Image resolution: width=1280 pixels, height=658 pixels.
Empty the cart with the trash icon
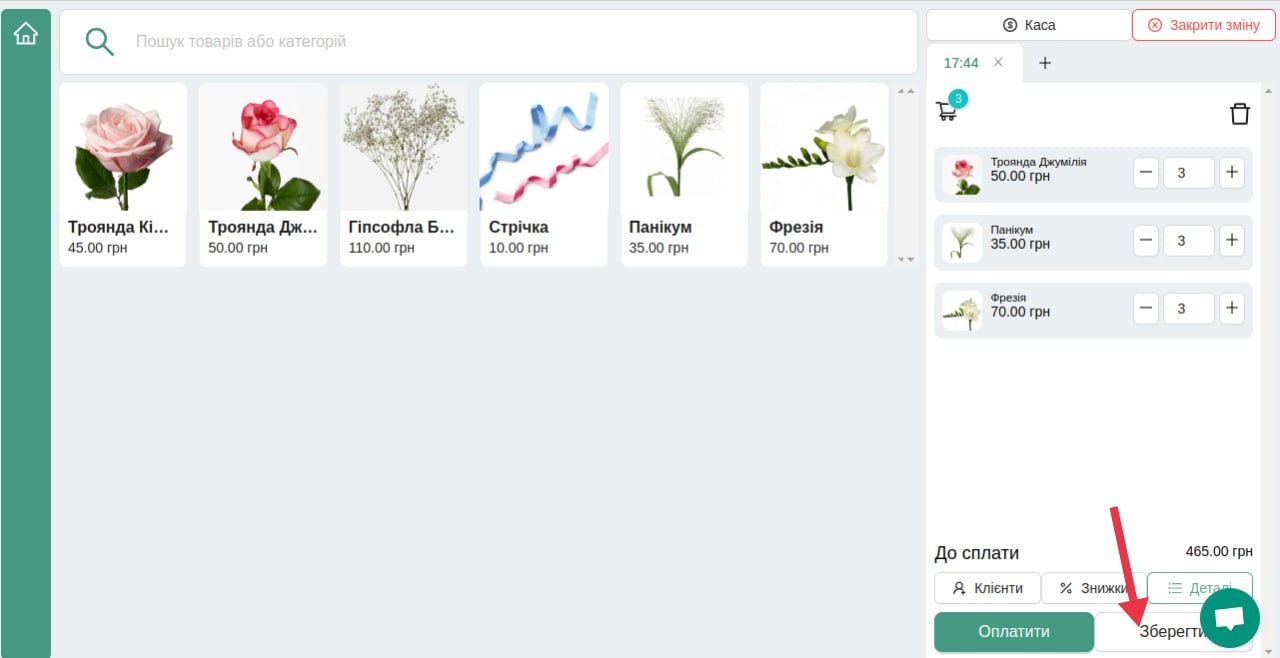point(1240,113)
